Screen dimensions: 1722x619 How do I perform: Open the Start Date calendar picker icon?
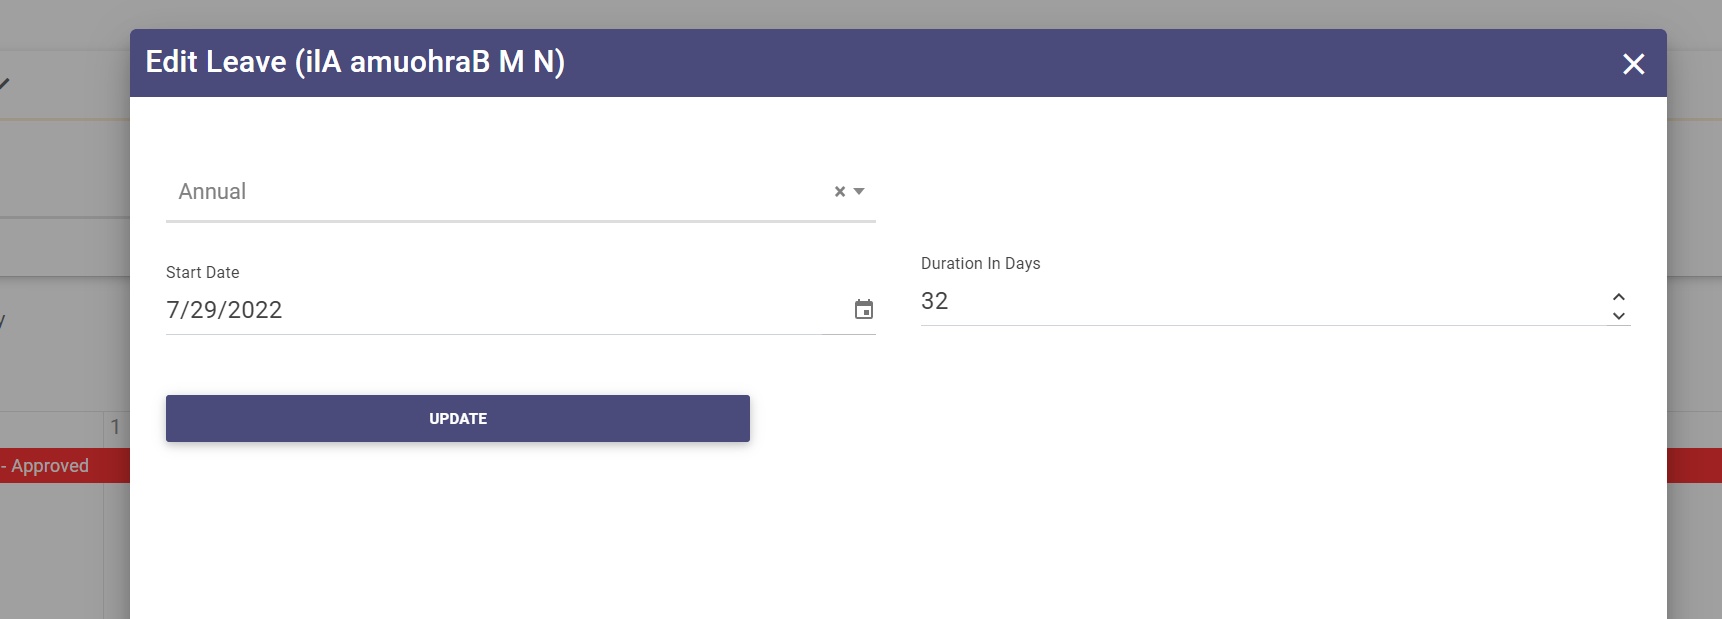(864, 310)
